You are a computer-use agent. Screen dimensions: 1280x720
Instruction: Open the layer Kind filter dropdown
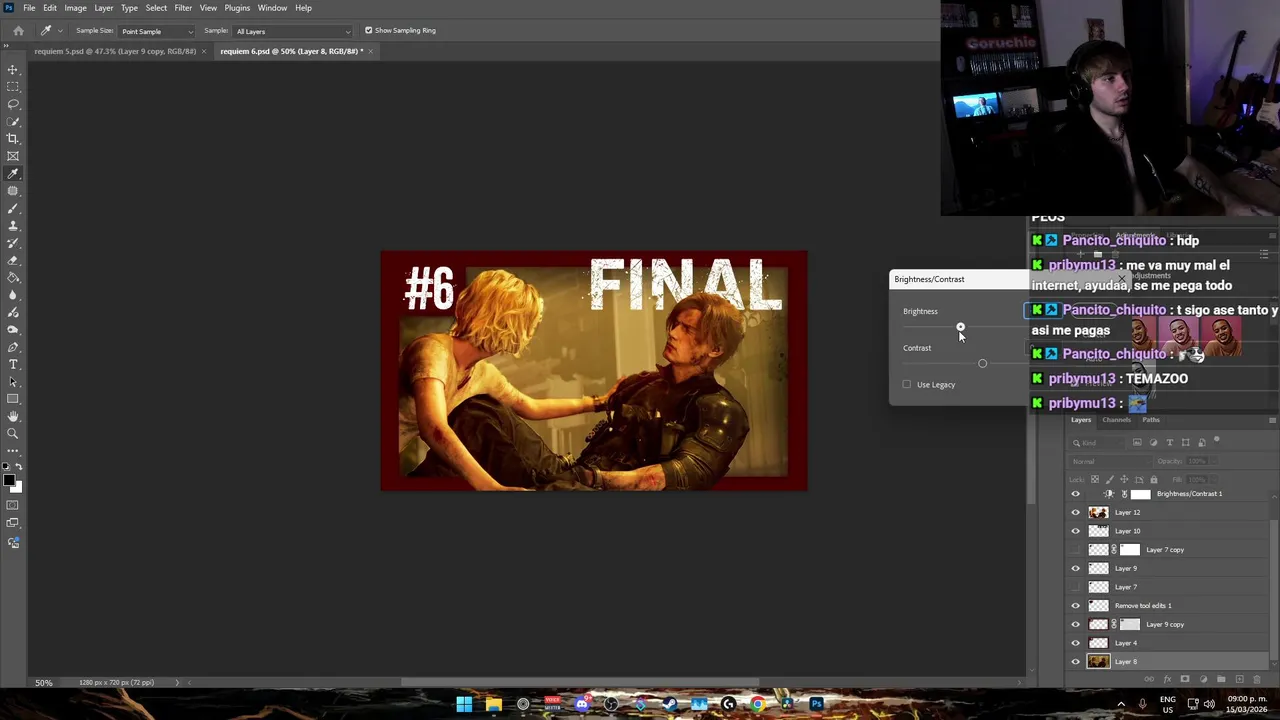(x=1098, y=443)
